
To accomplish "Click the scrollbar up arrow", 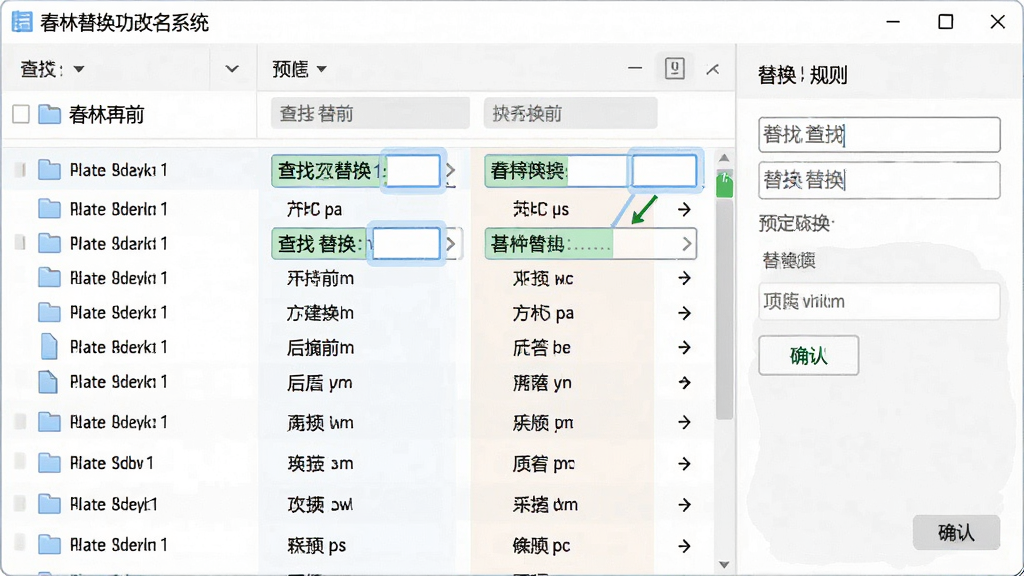I will (x=724, y=158).
